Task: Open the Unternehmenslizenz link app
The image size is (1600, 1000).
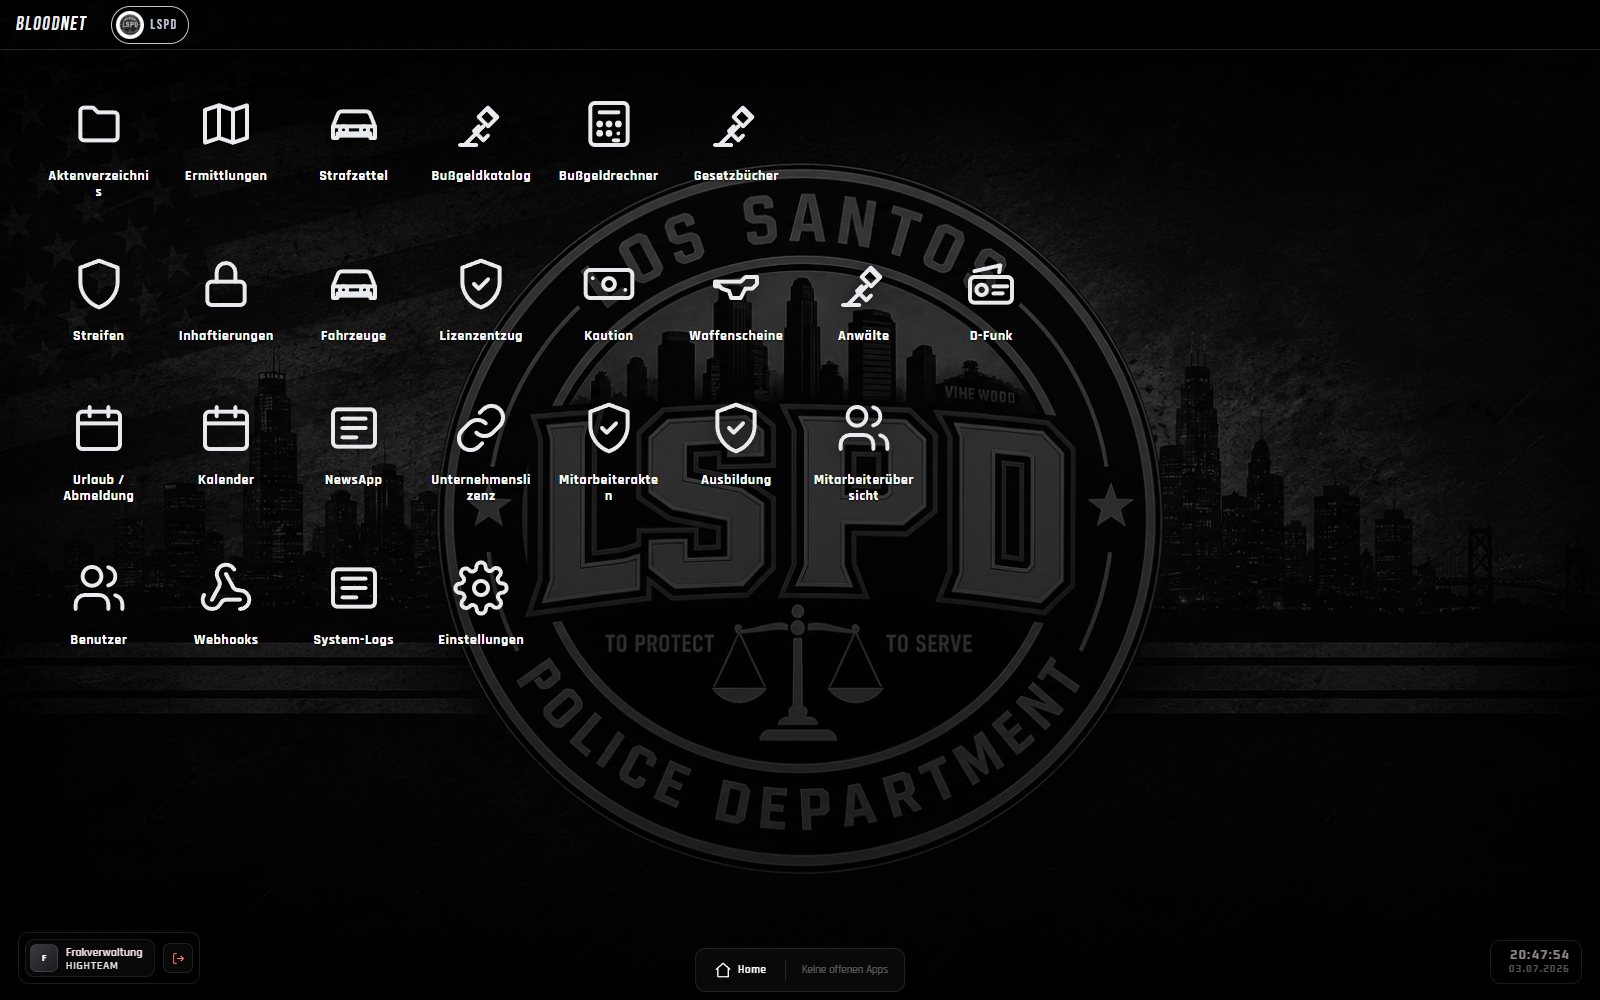Action: 481,452
